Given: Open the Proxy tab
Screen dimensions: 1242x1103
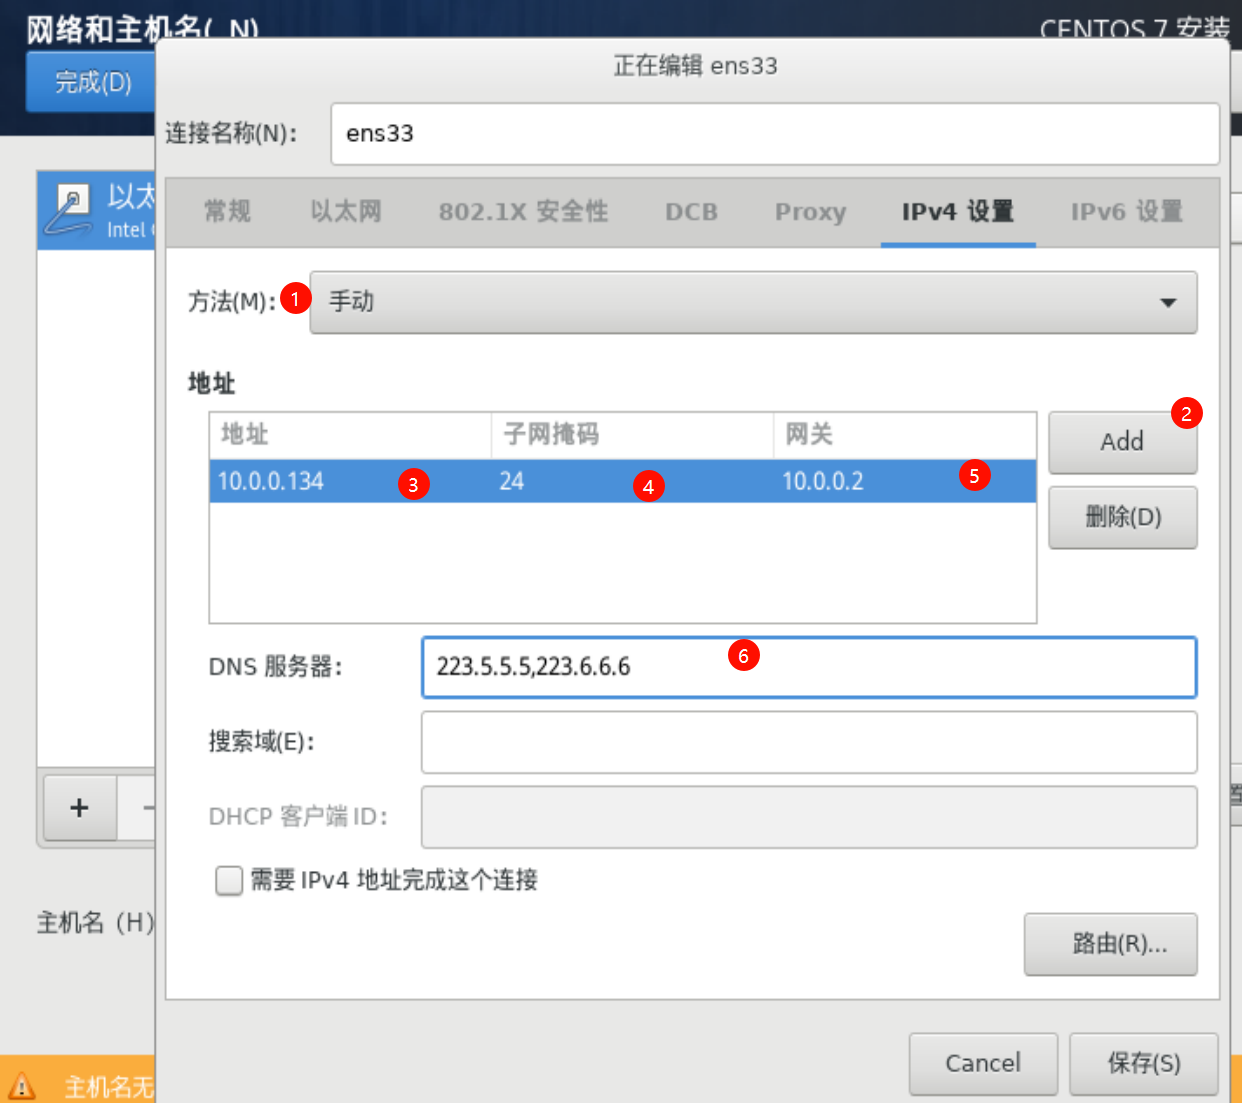Looking at the screenshot, I should 810,212.
